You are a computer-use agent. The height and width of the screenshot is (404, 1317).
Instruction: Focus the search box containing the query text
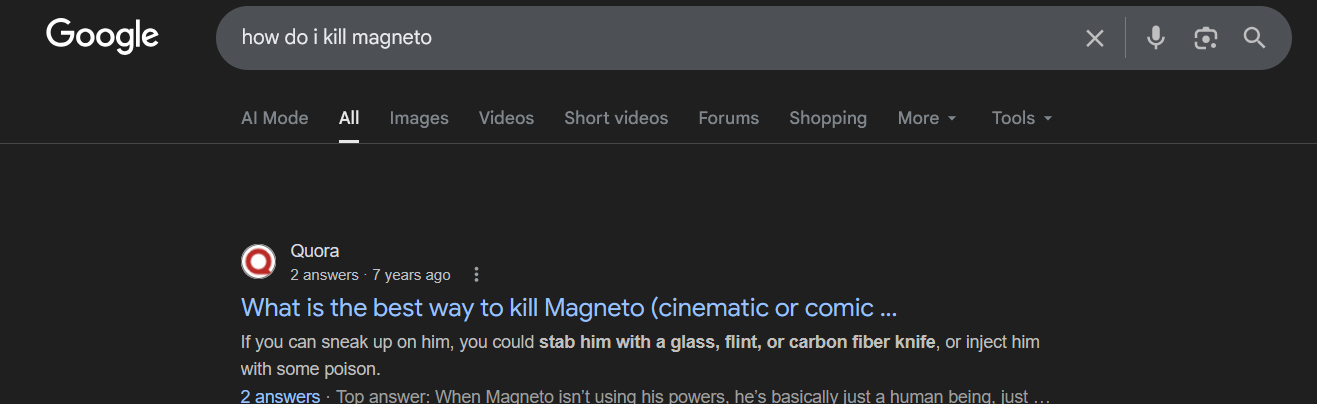650,38
